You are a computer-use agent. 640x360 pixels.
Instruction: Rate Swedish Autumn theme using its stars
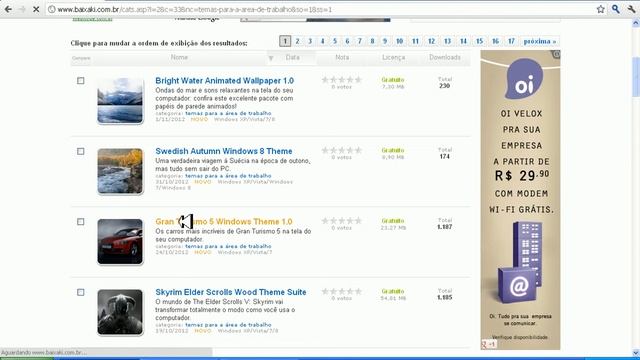[342, 150]
